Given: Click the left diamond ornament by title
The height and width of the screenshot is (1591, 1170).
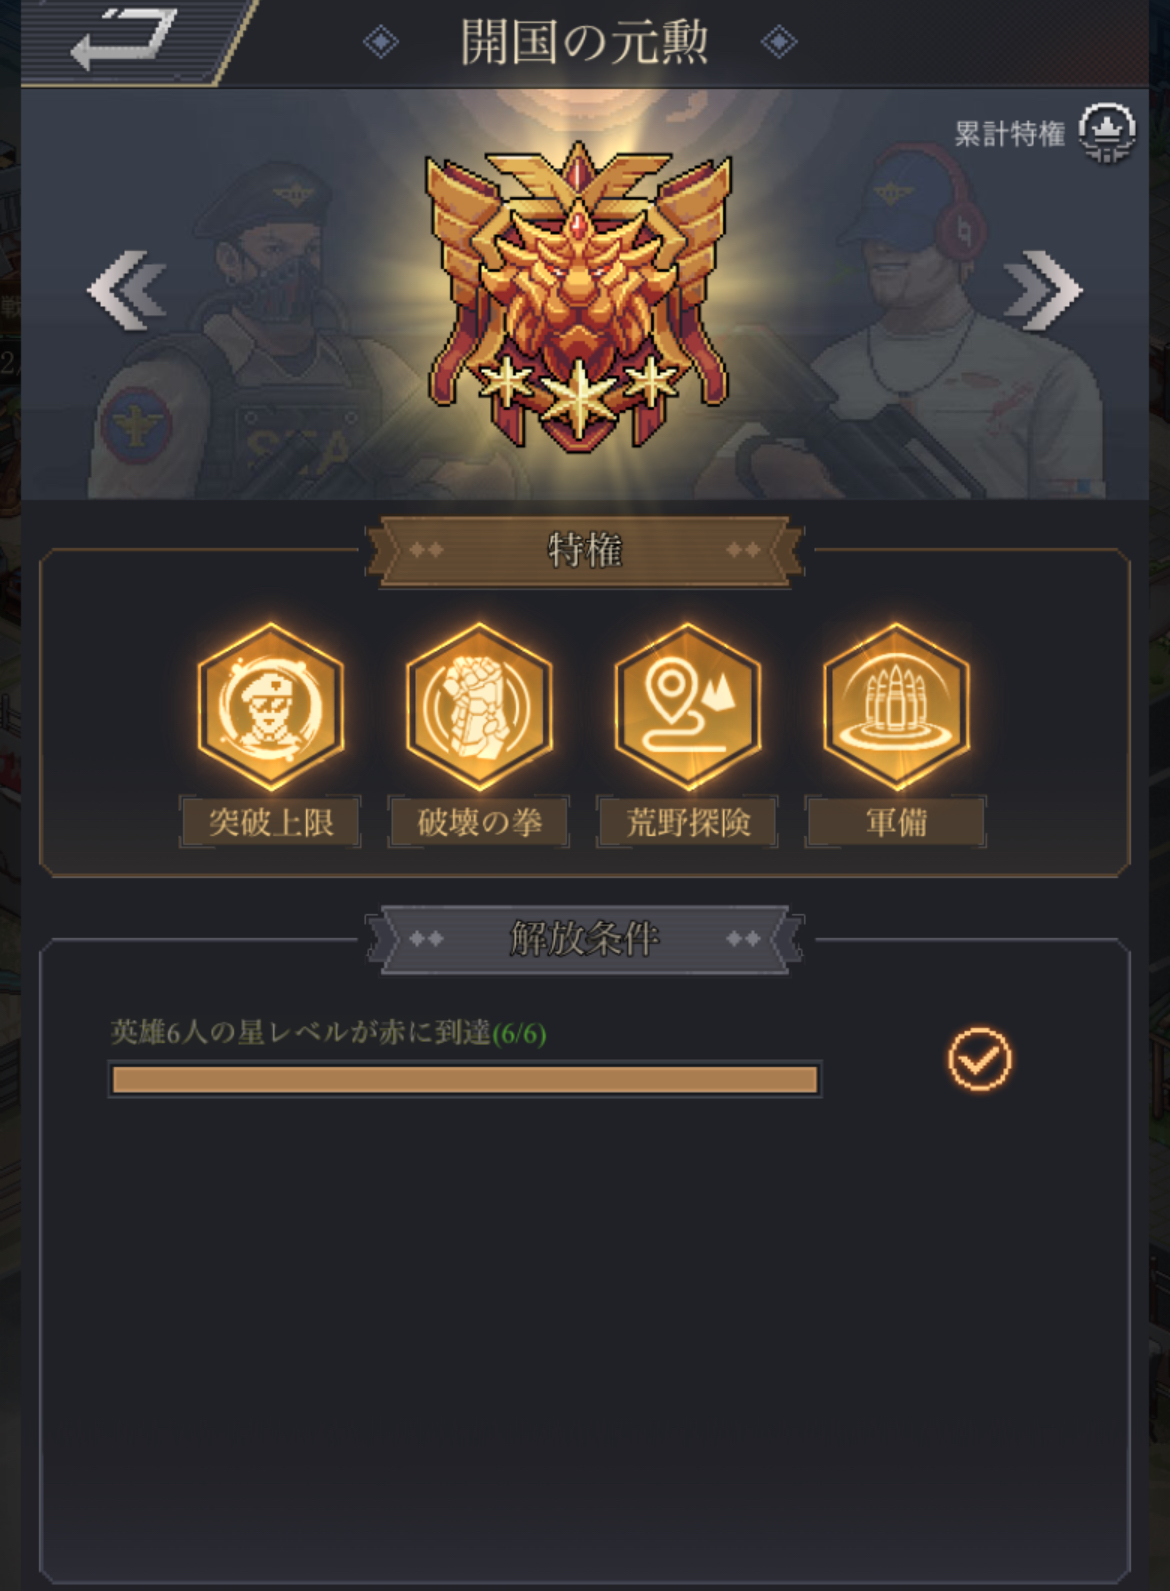Looking at the screenshot, I should pos(380,42).
